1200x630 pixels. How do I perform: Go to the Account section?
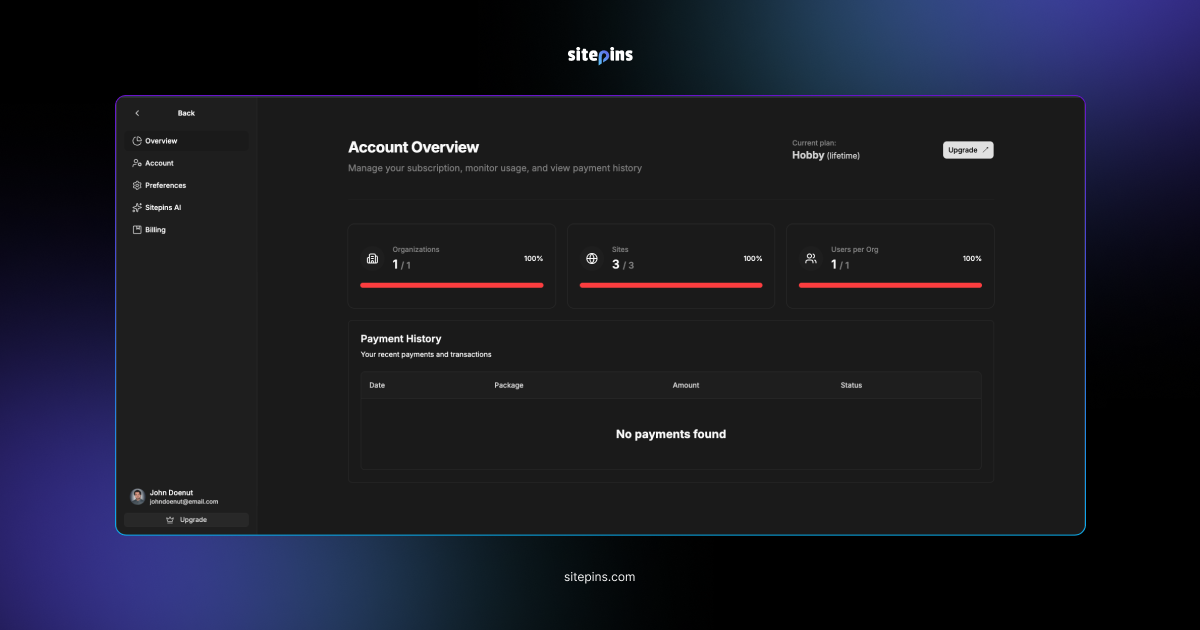click(159, 163)
